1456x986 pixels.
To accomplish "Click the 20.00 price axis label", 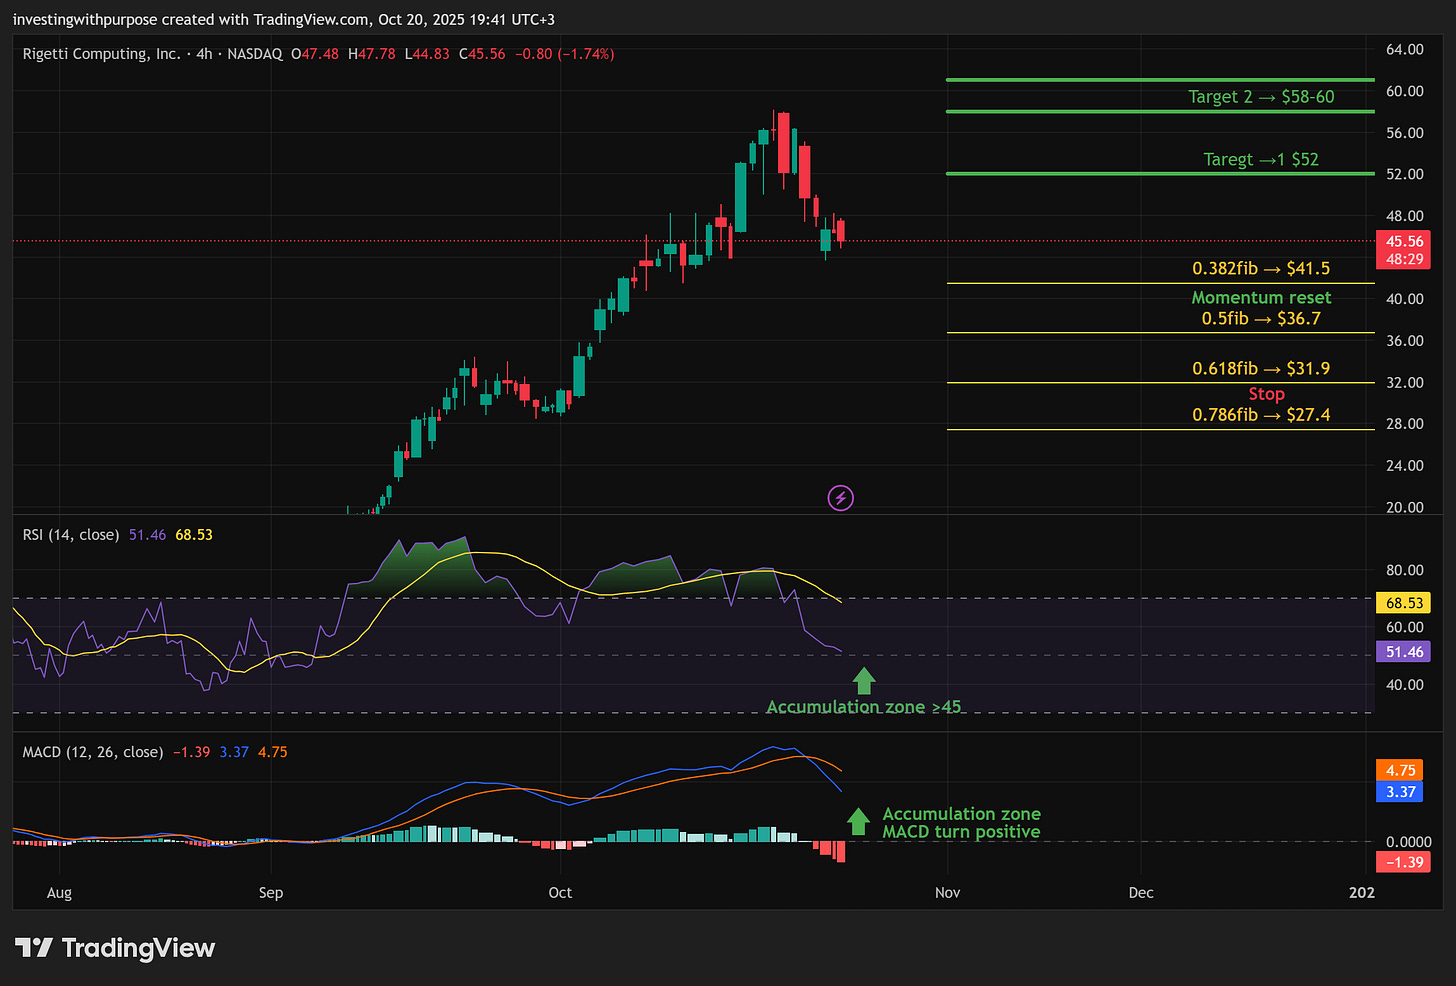I will (x=1404, y=507).
